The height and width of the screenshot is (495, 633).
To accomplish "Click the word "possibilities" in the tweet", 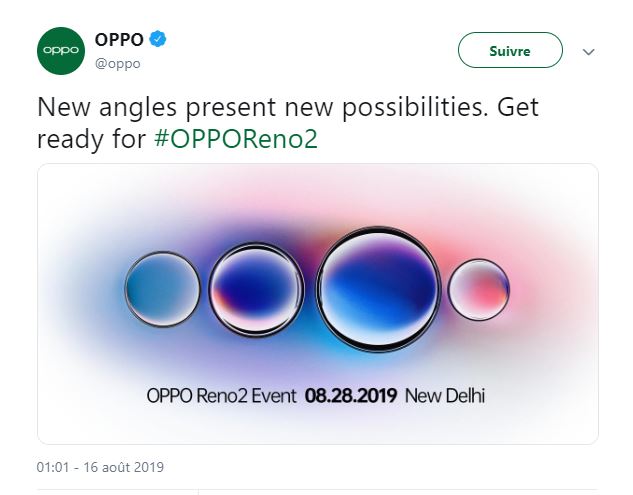I will 392,106.
